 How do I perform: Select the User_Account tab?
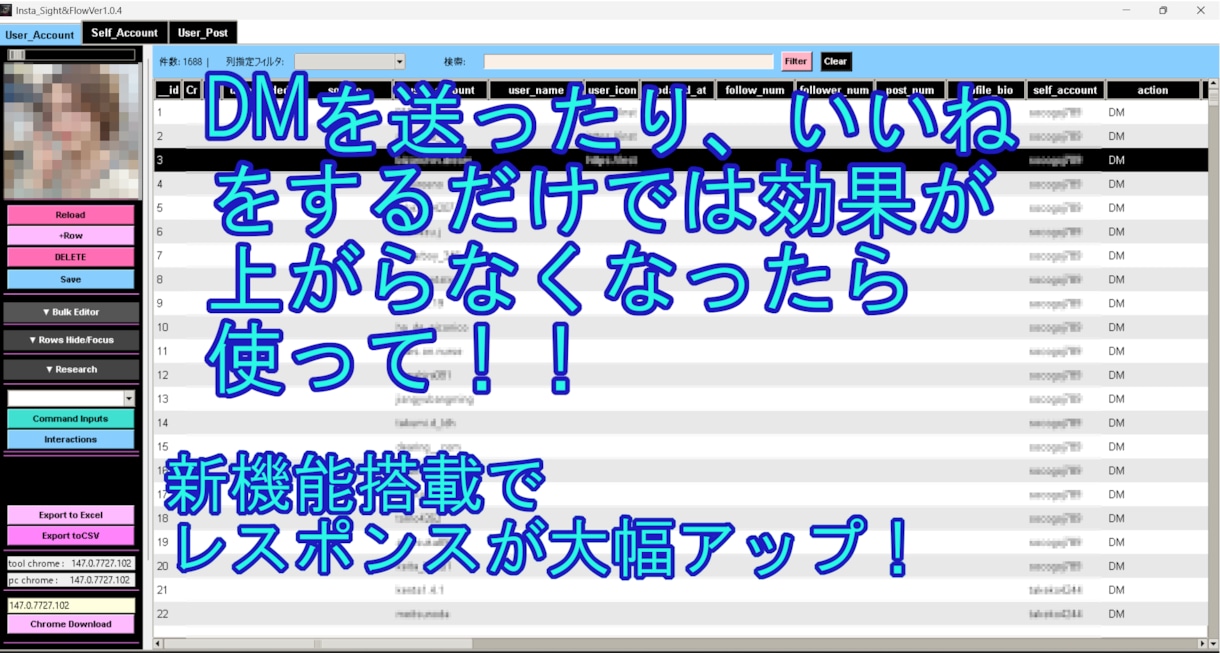40,34
